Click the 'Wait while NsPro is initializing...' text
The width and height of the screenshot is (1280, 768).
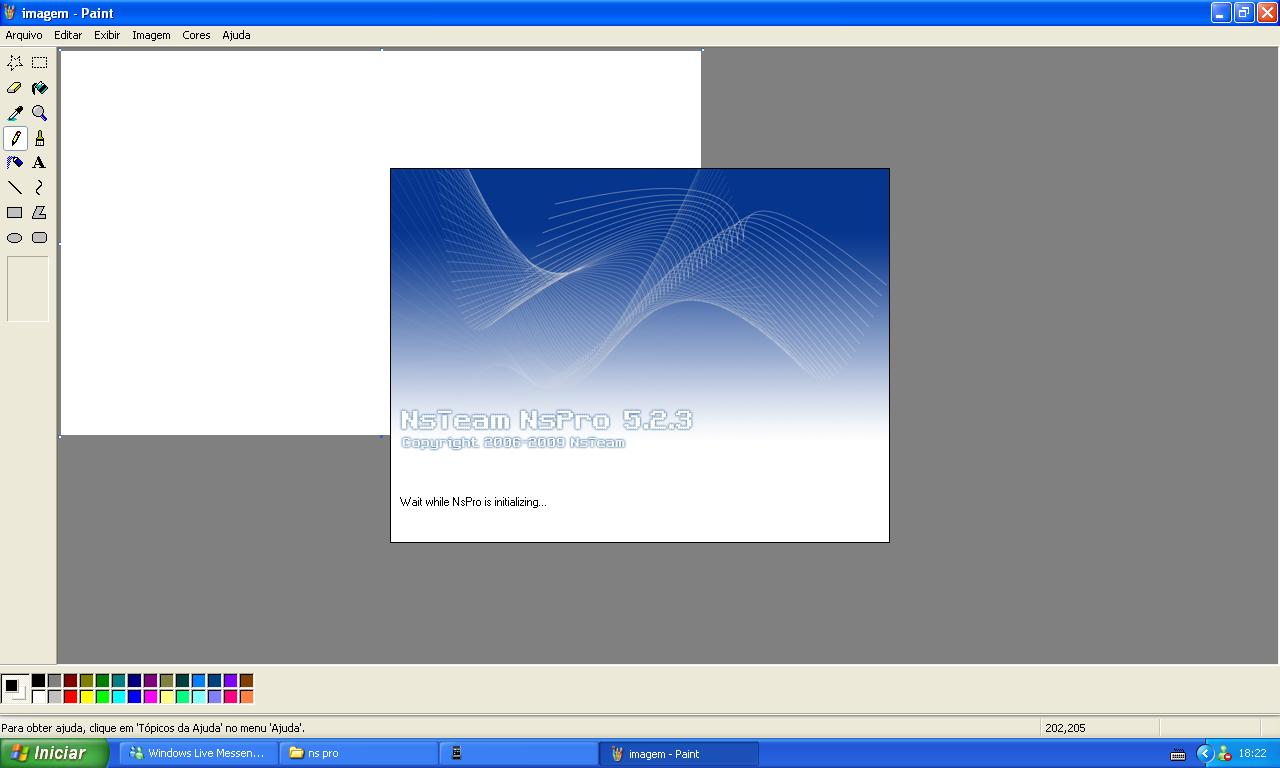tap(473, 502)
